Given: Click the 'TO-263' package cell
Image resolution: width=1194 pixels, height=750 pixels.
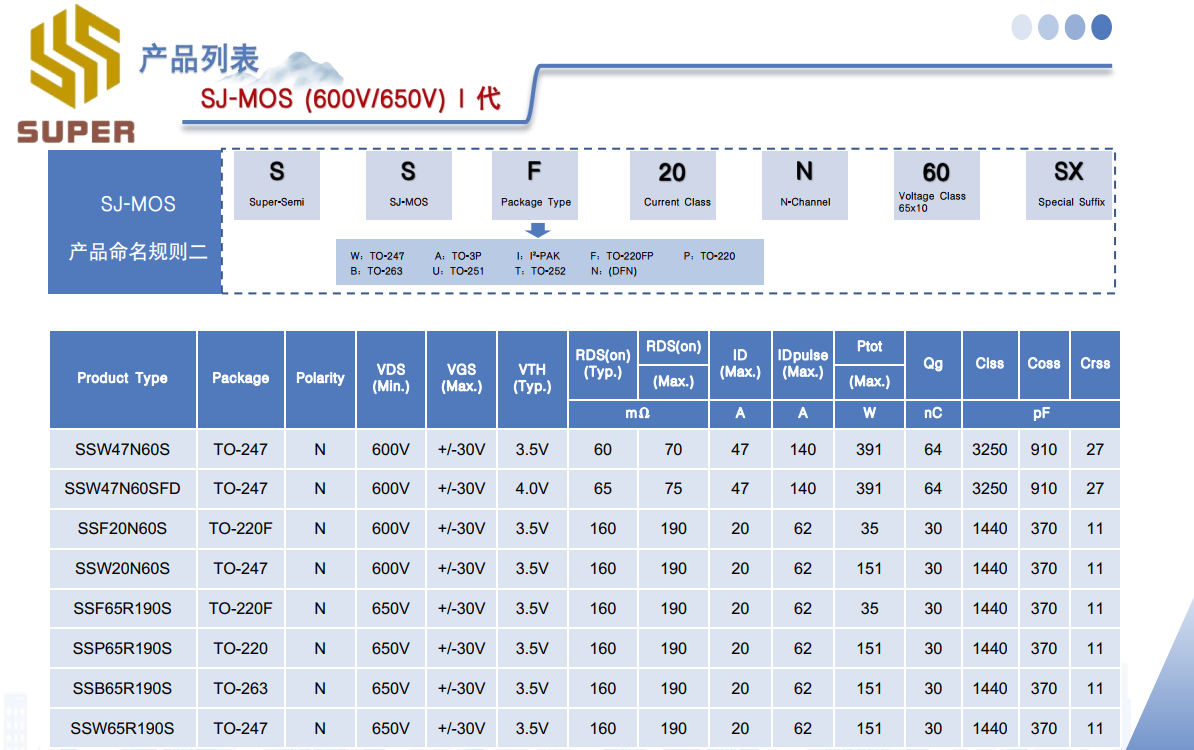Looking at the screenshot, I should tap(241, 688).
